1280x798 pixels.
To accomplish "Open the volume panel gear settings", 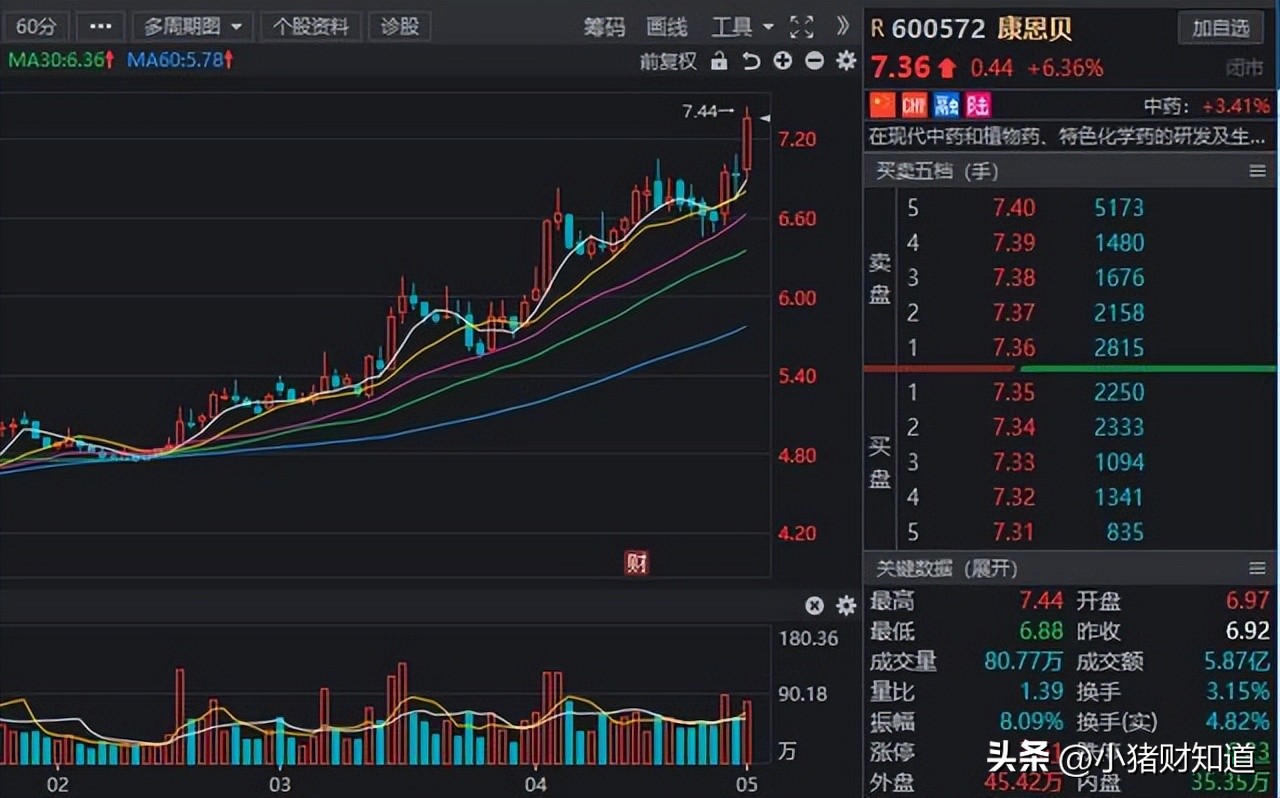I will click(845, 605).
